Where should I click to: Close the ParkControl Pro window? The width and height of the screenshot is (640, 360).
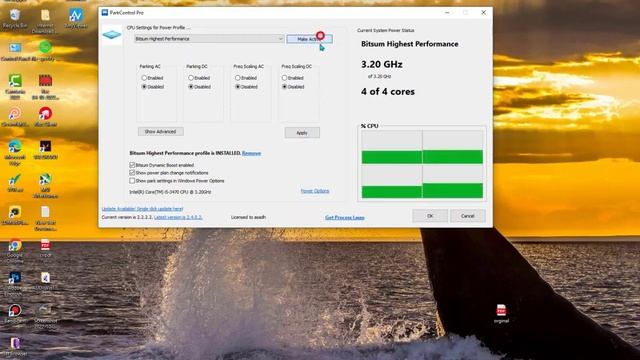coord(483,13)
